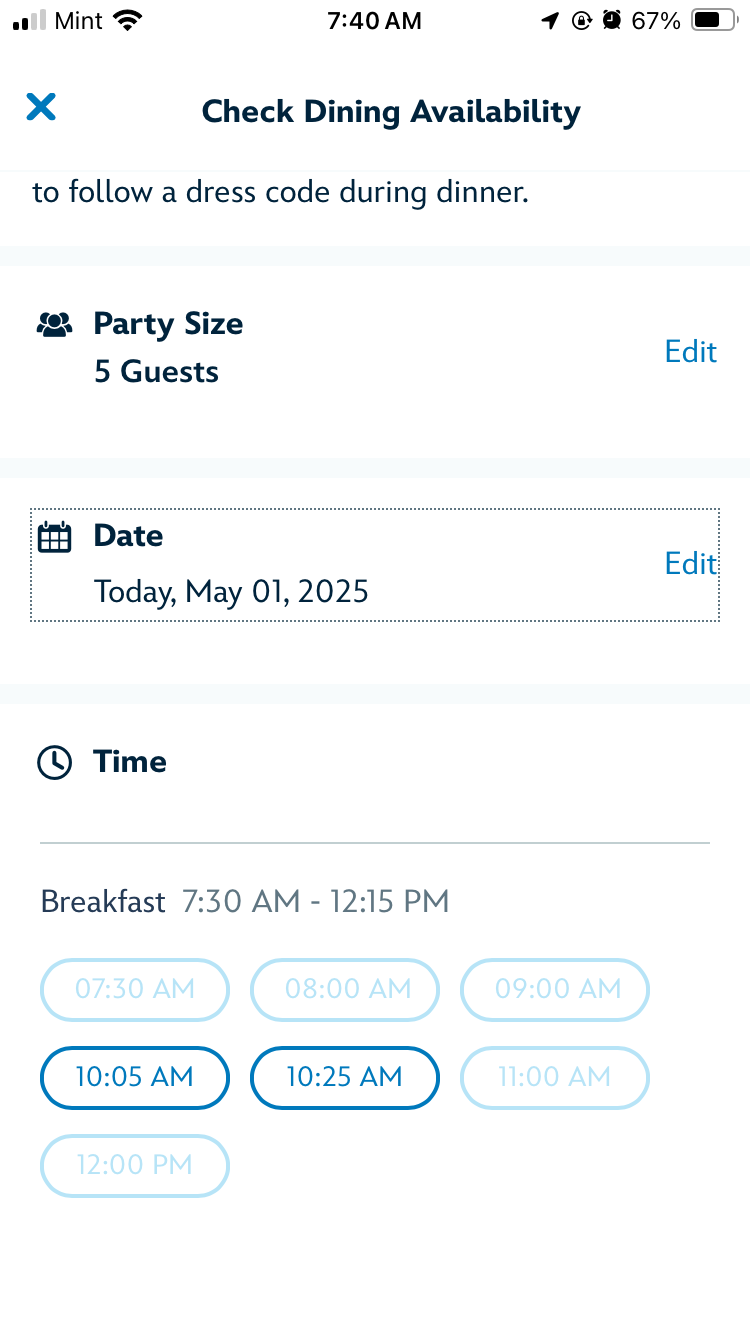The image size is (750, 1334).
Task: Tap the alarm clock status icon
Action: click(x=611, y=20)
